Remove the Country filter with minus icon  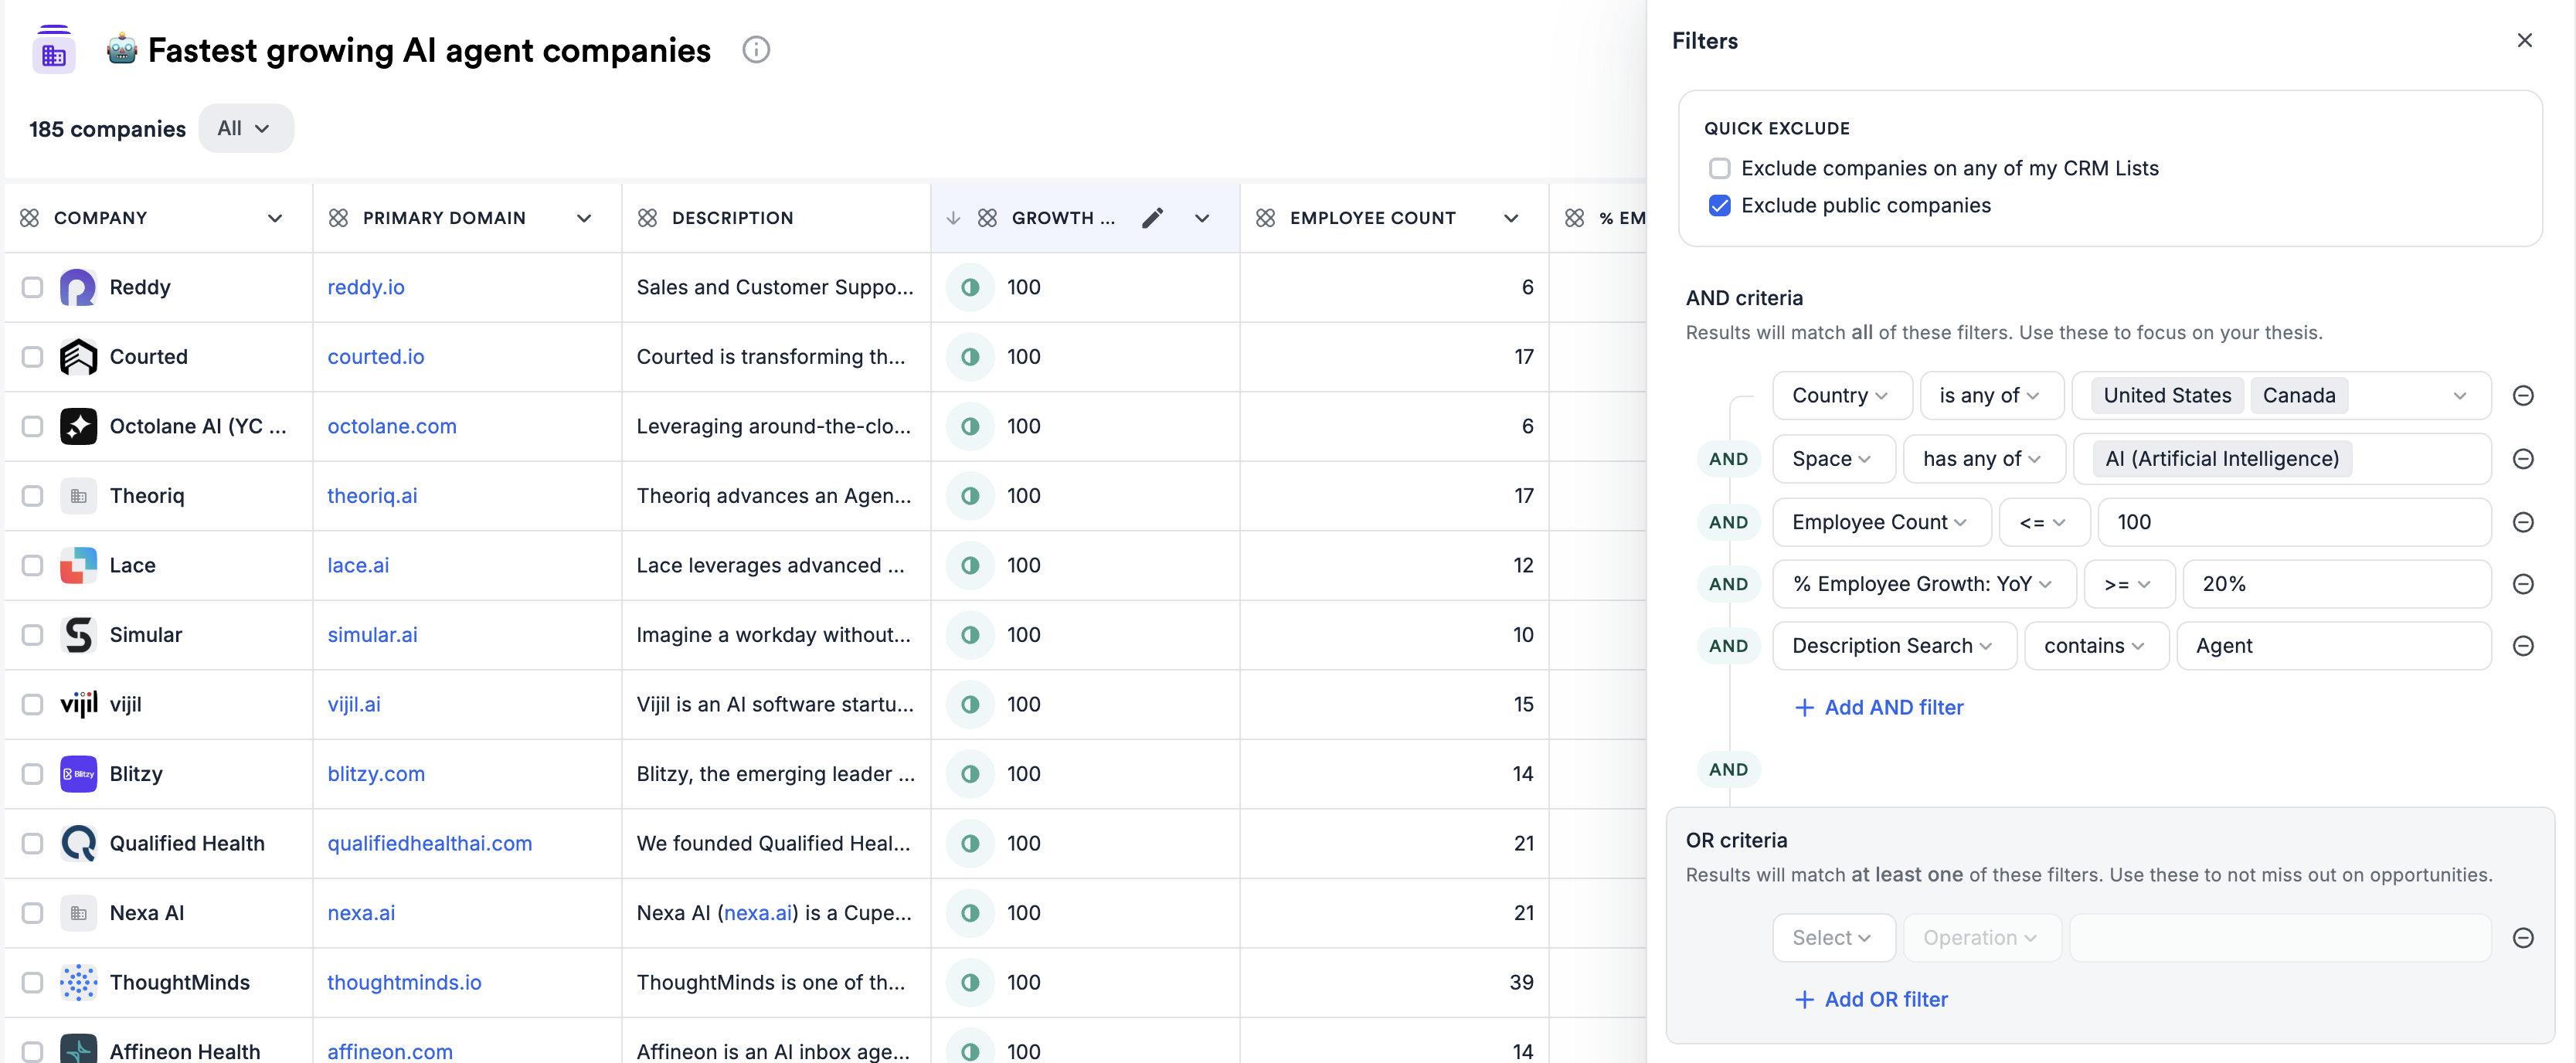[2522, 396]
